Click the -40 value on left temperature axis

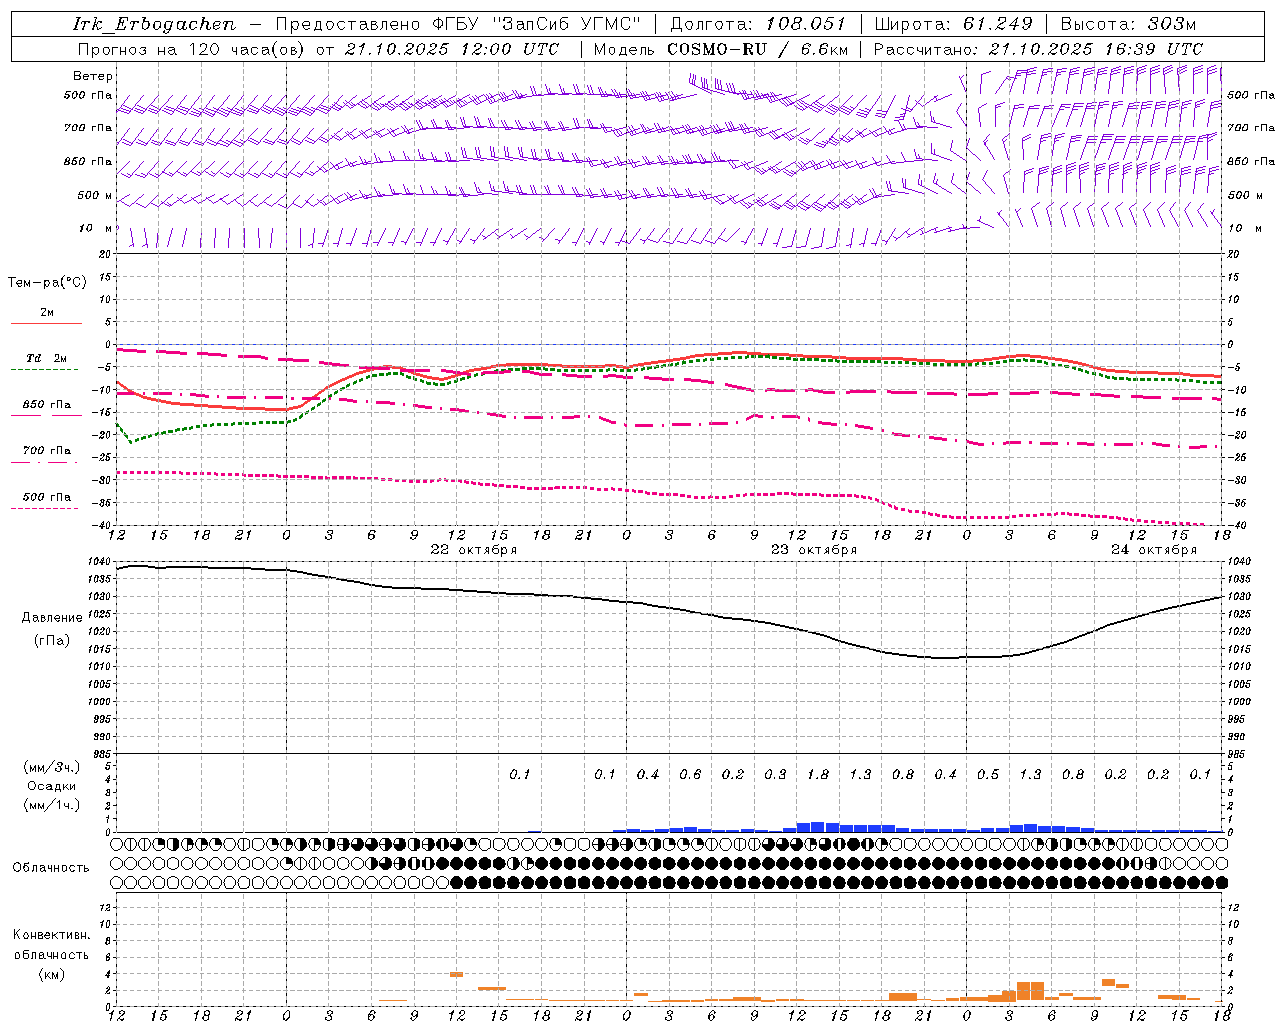(x=103, y=526)
